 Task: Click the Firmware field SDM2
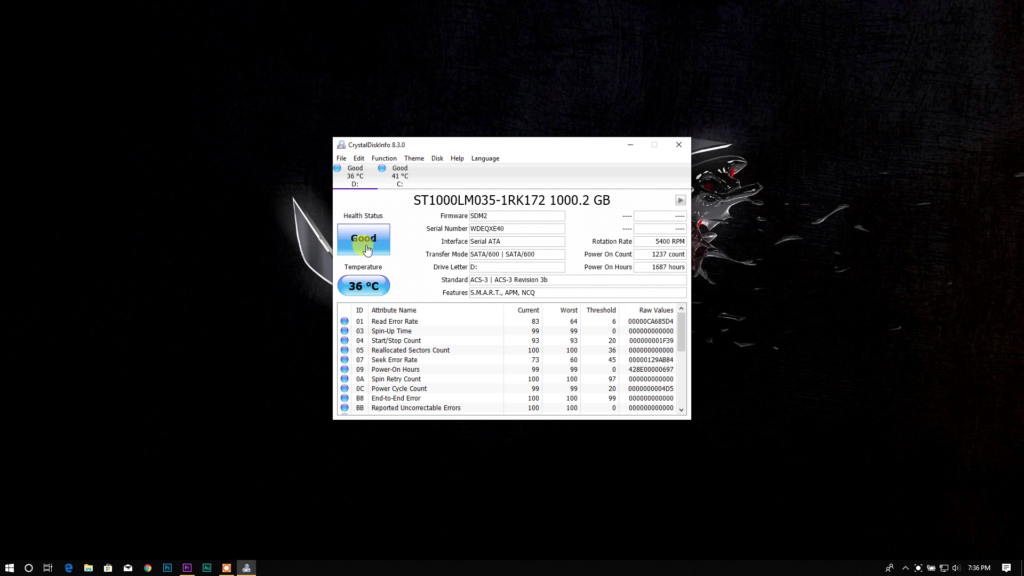pyautogui.click(x=517, y=216)
